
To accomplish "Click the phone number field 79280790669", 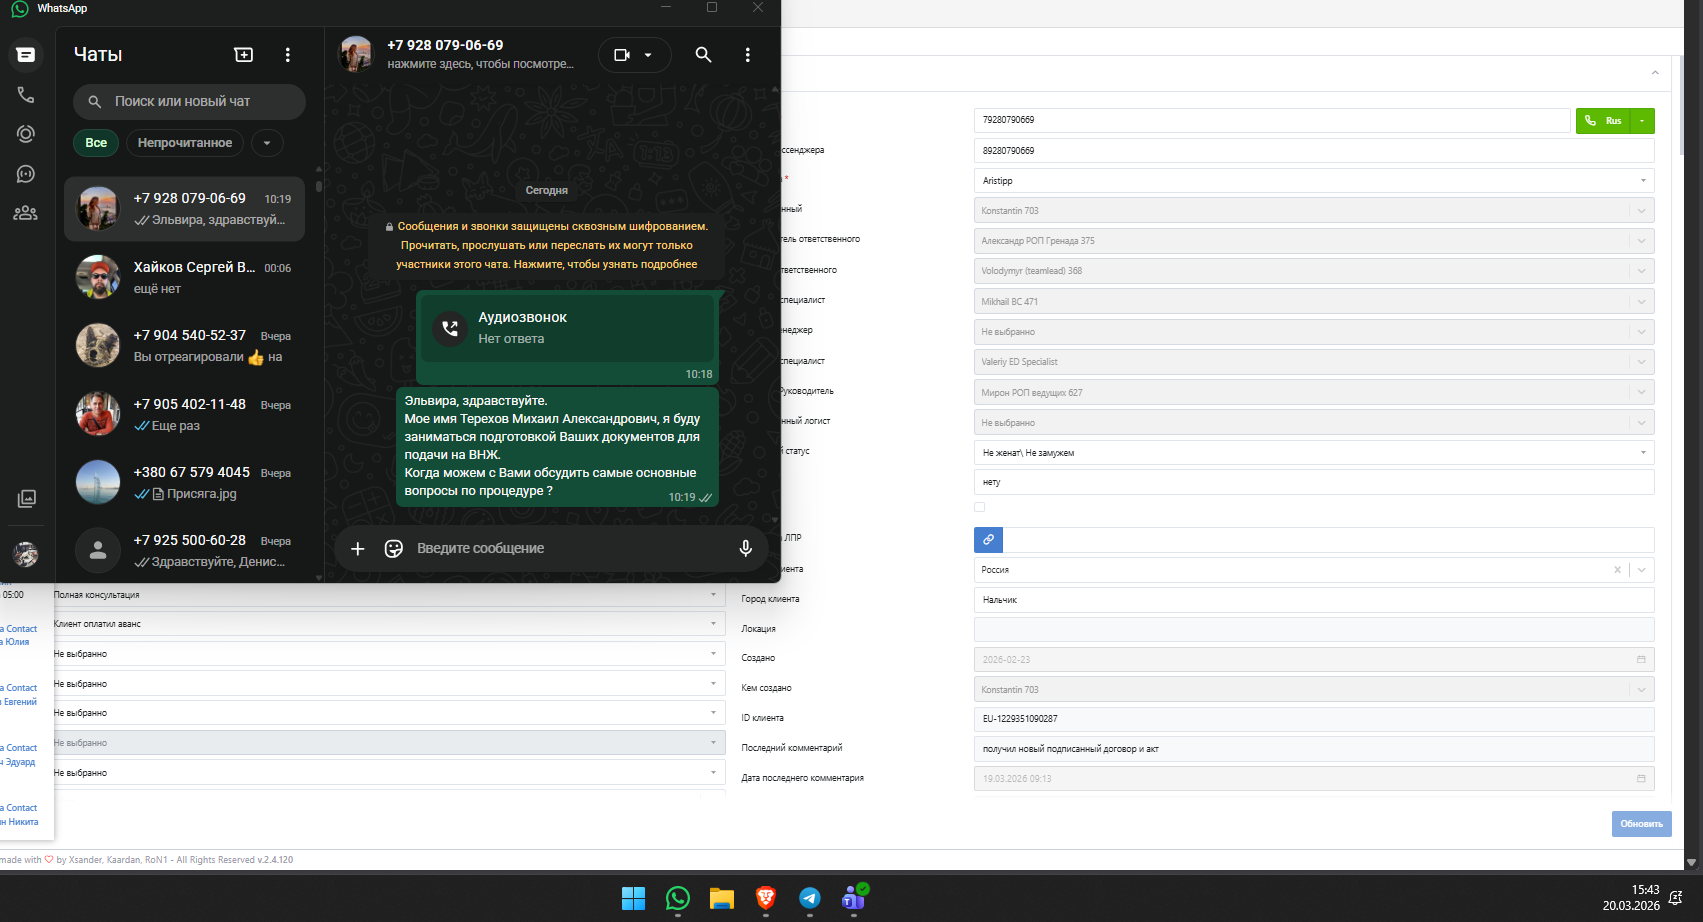I will [x=1271, y=120].
